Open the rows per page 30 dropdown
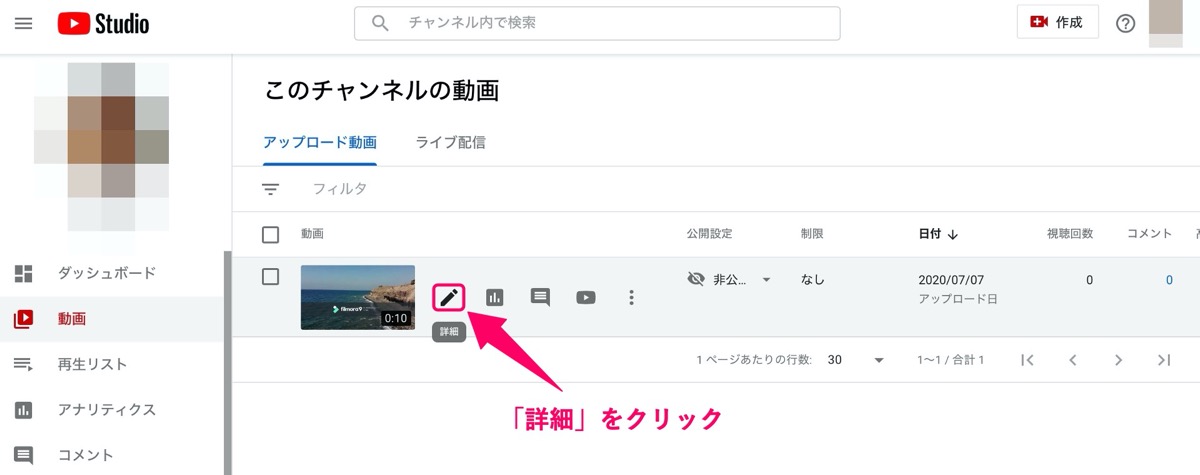Viewport: 1200px width, 475px height. tap(857, 360)
